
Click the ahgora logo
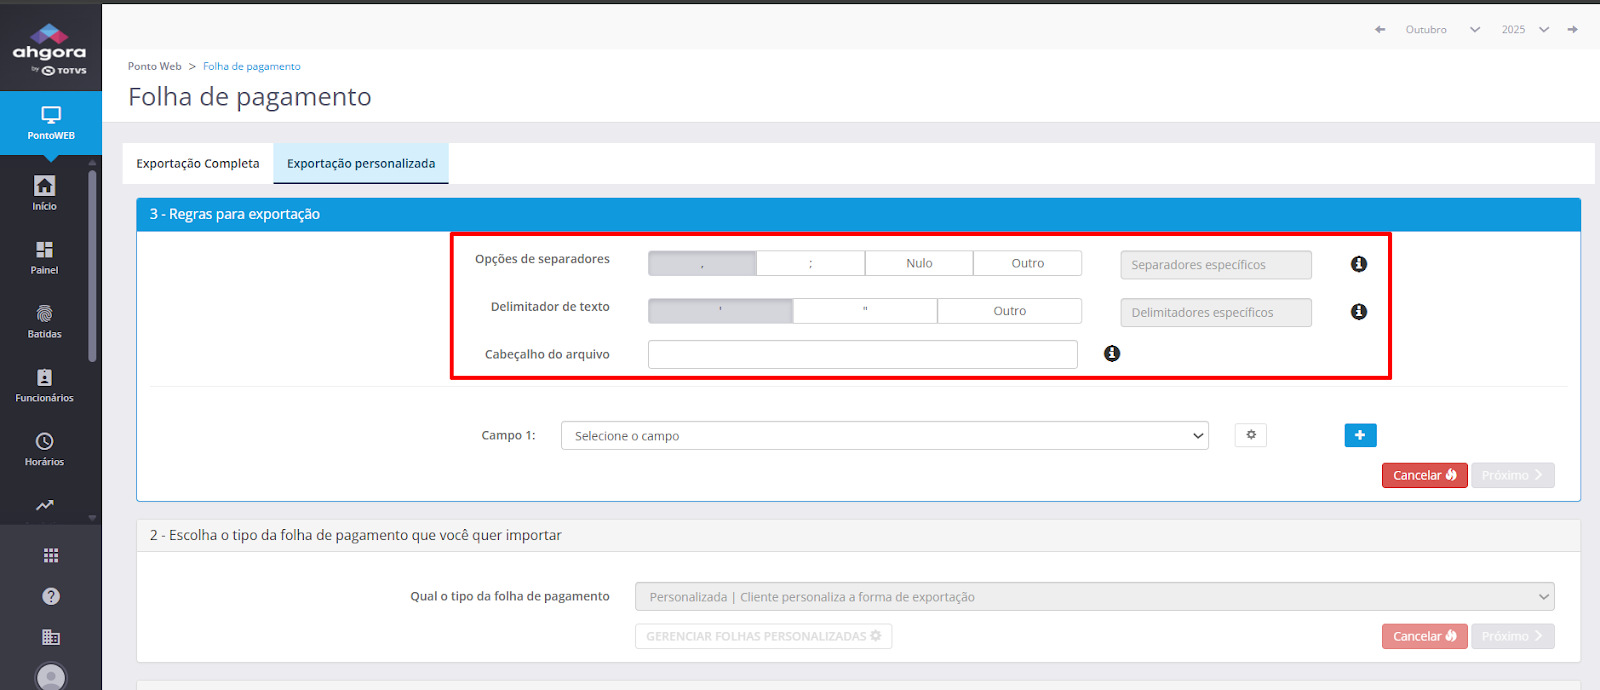tap(50, 50)
